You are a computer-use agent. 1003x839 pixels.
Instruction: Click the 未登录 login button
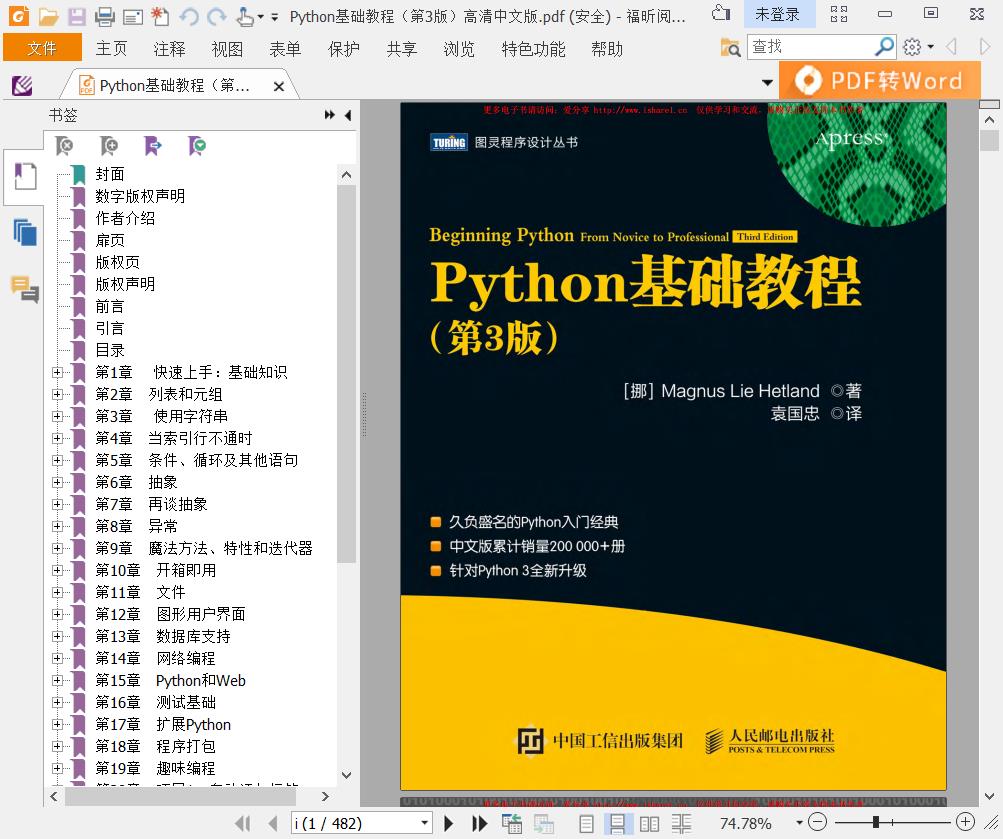(x=778, y=14)
